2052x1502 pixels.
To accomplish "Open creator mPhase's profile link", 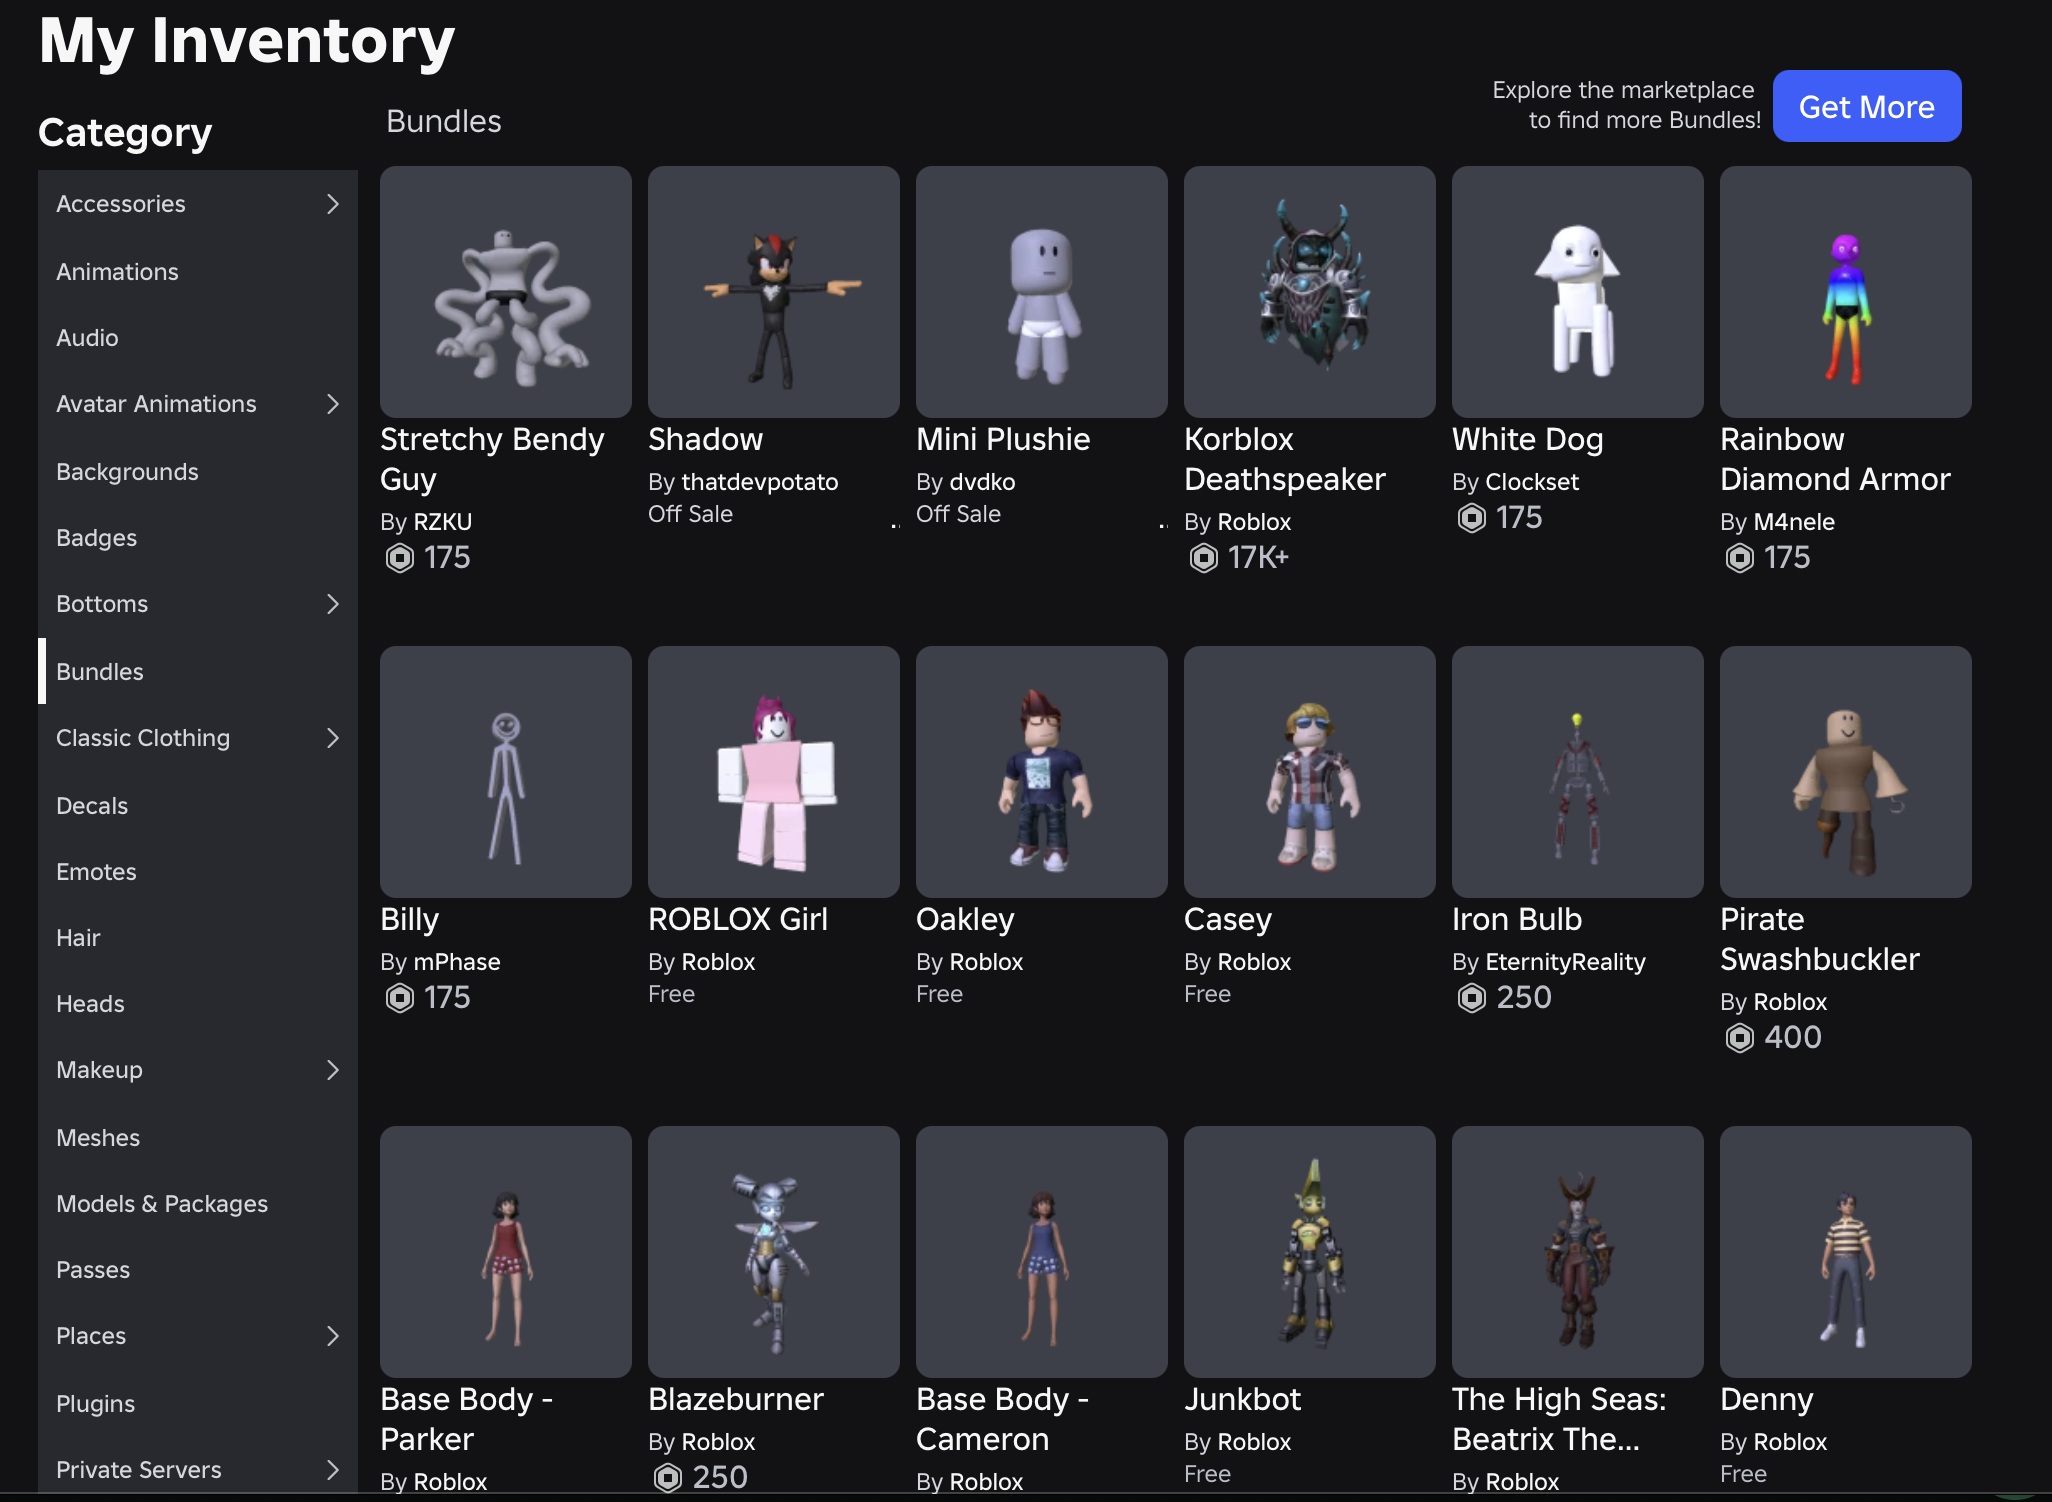I will point(457,962).
